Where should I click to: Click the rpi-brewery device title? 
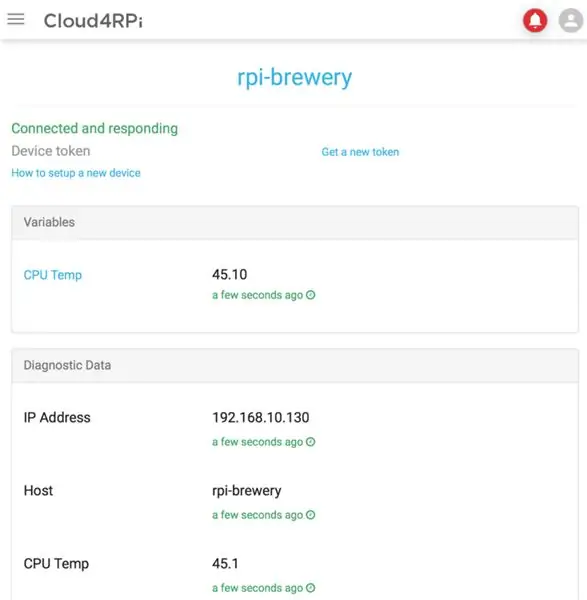(294, 78)
